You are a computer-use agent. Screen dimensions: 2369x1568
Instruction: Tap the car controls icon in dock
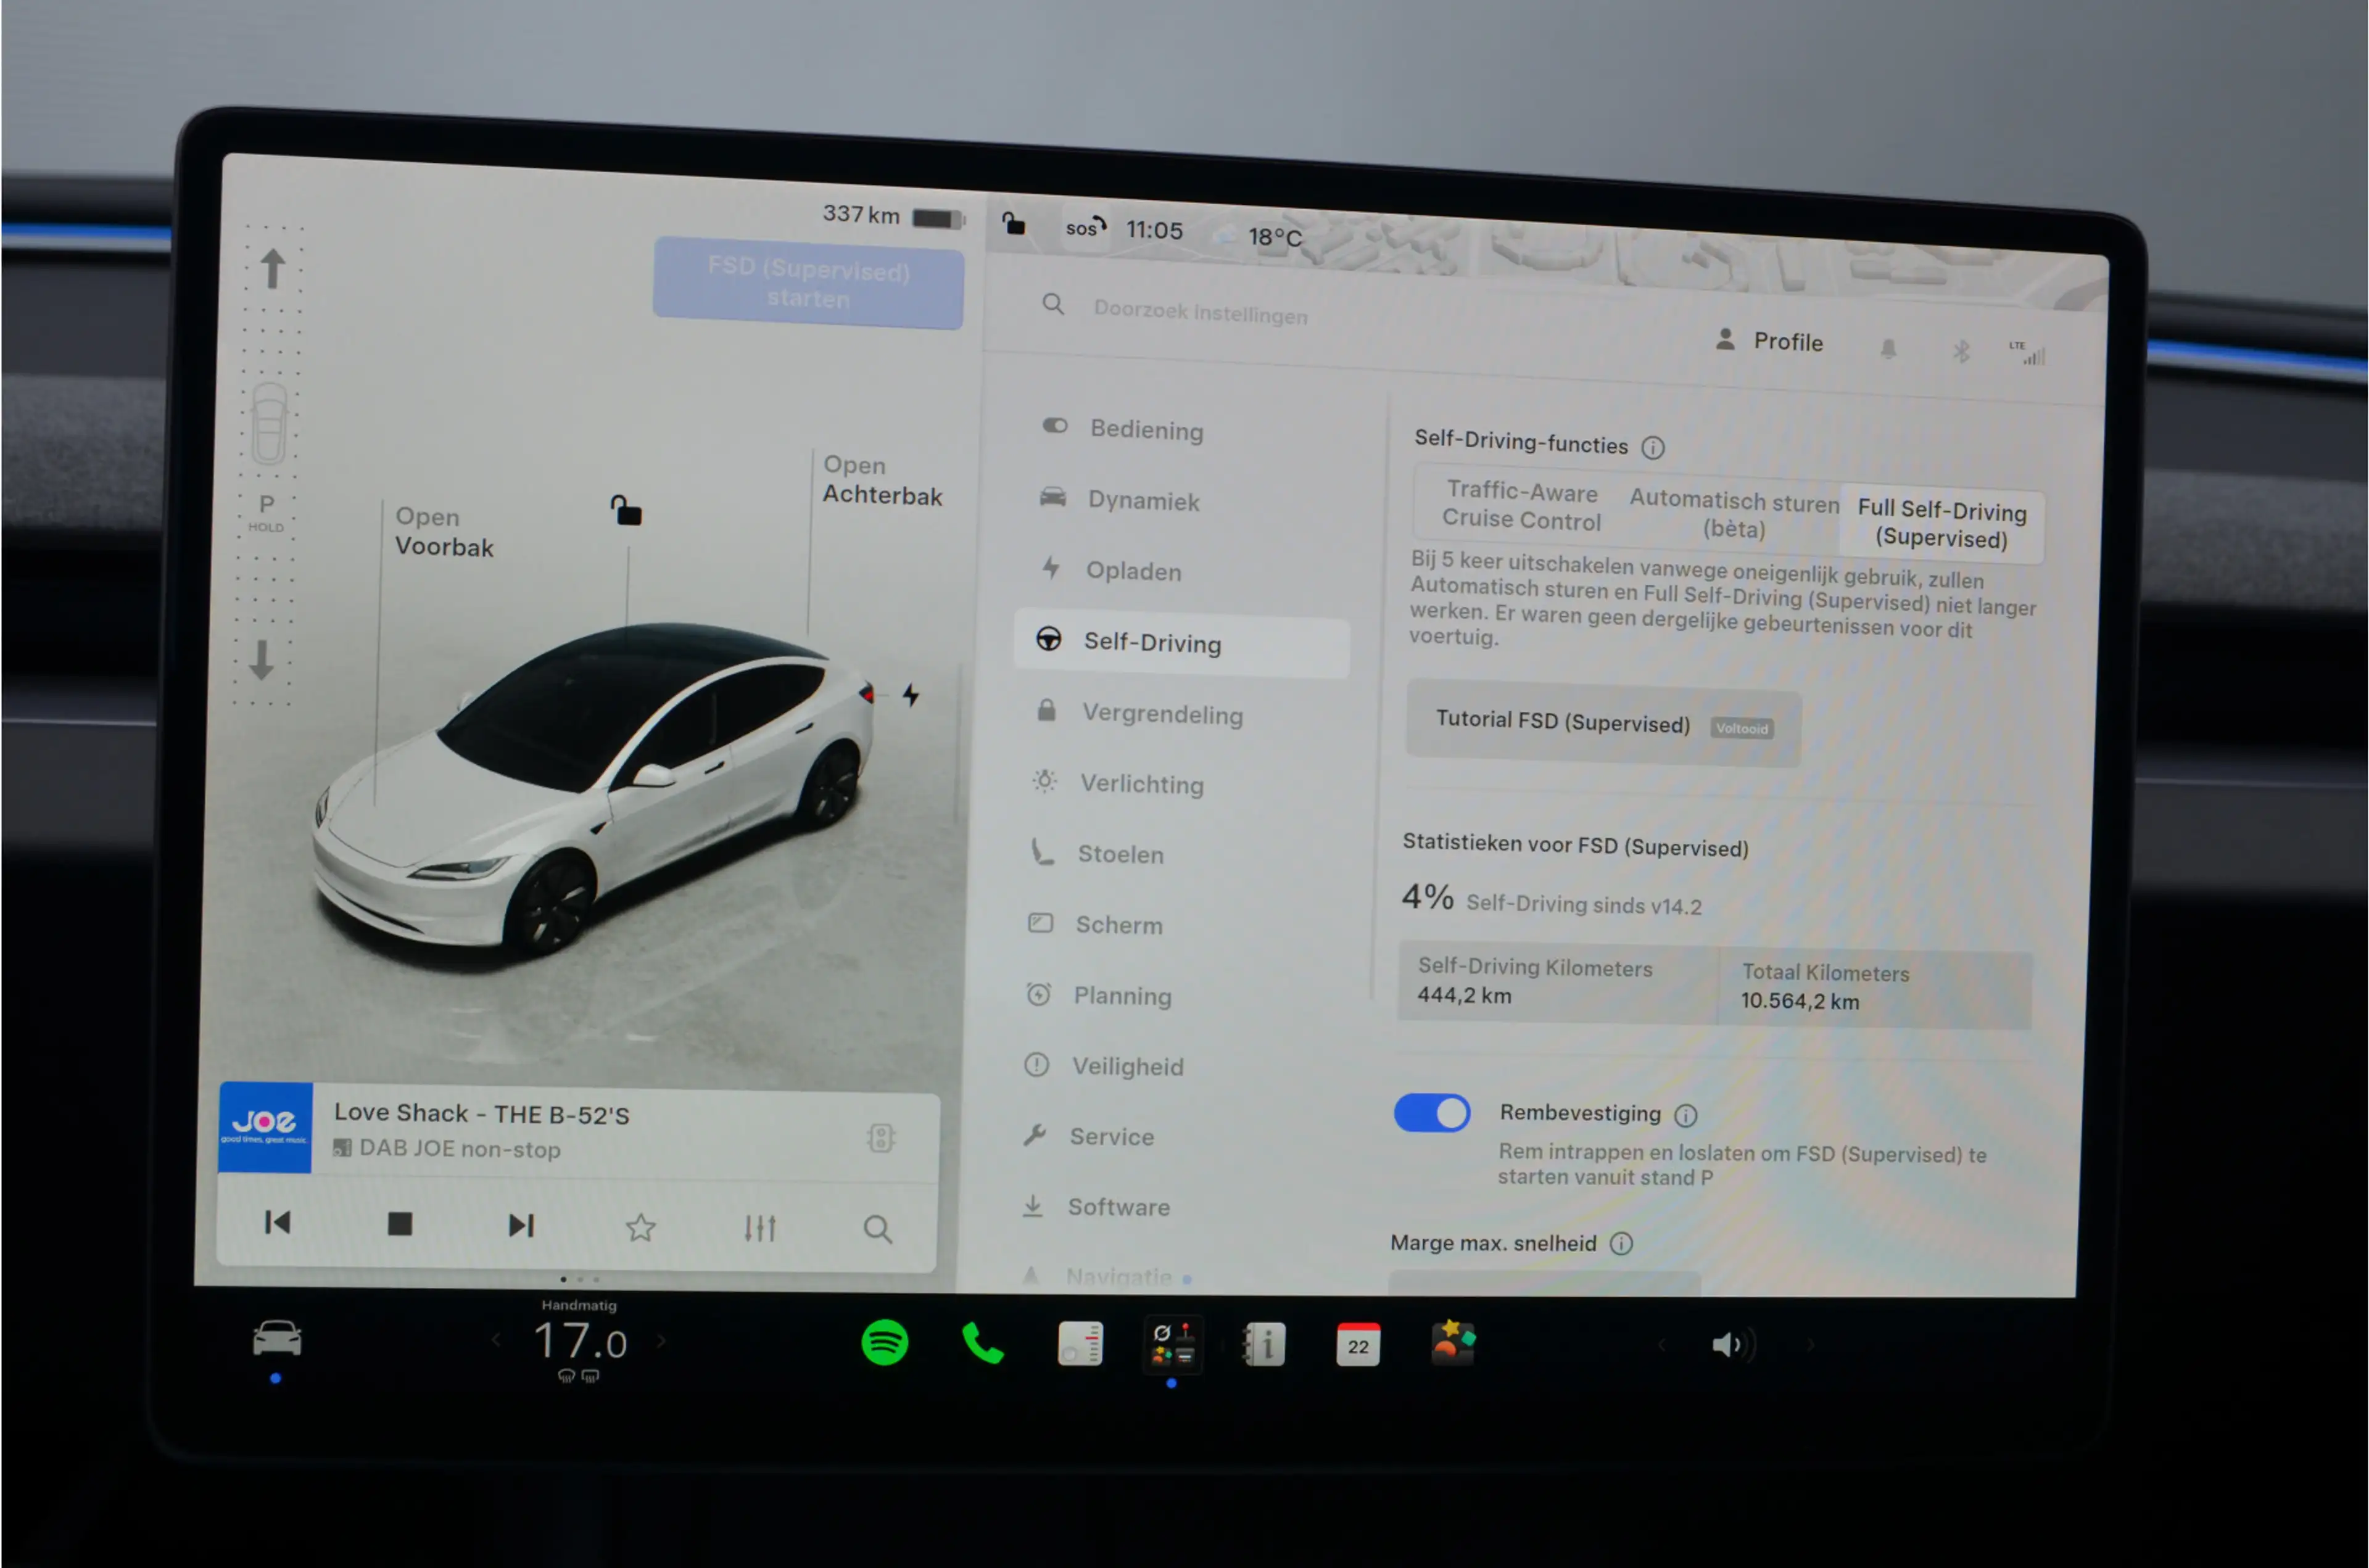277,1338
